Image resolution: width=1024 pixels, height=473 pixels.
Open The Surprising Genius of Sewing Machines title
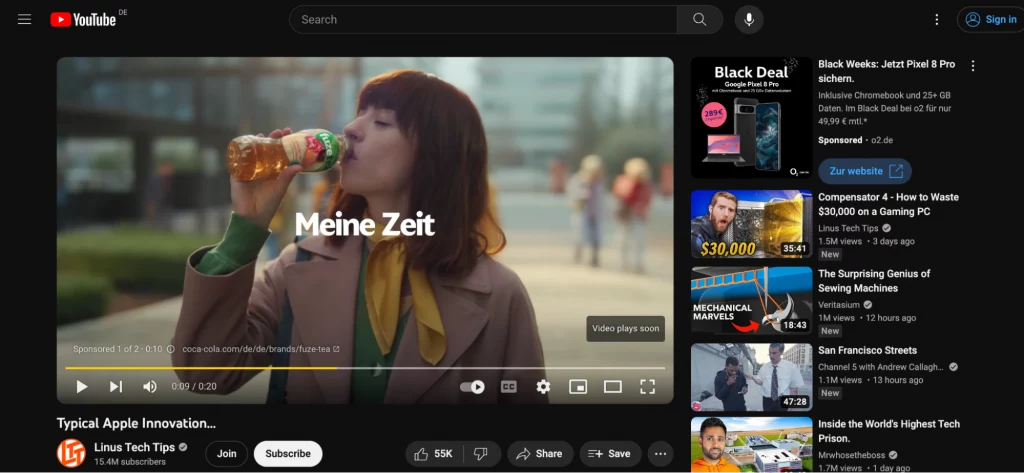tap(874, 281)
